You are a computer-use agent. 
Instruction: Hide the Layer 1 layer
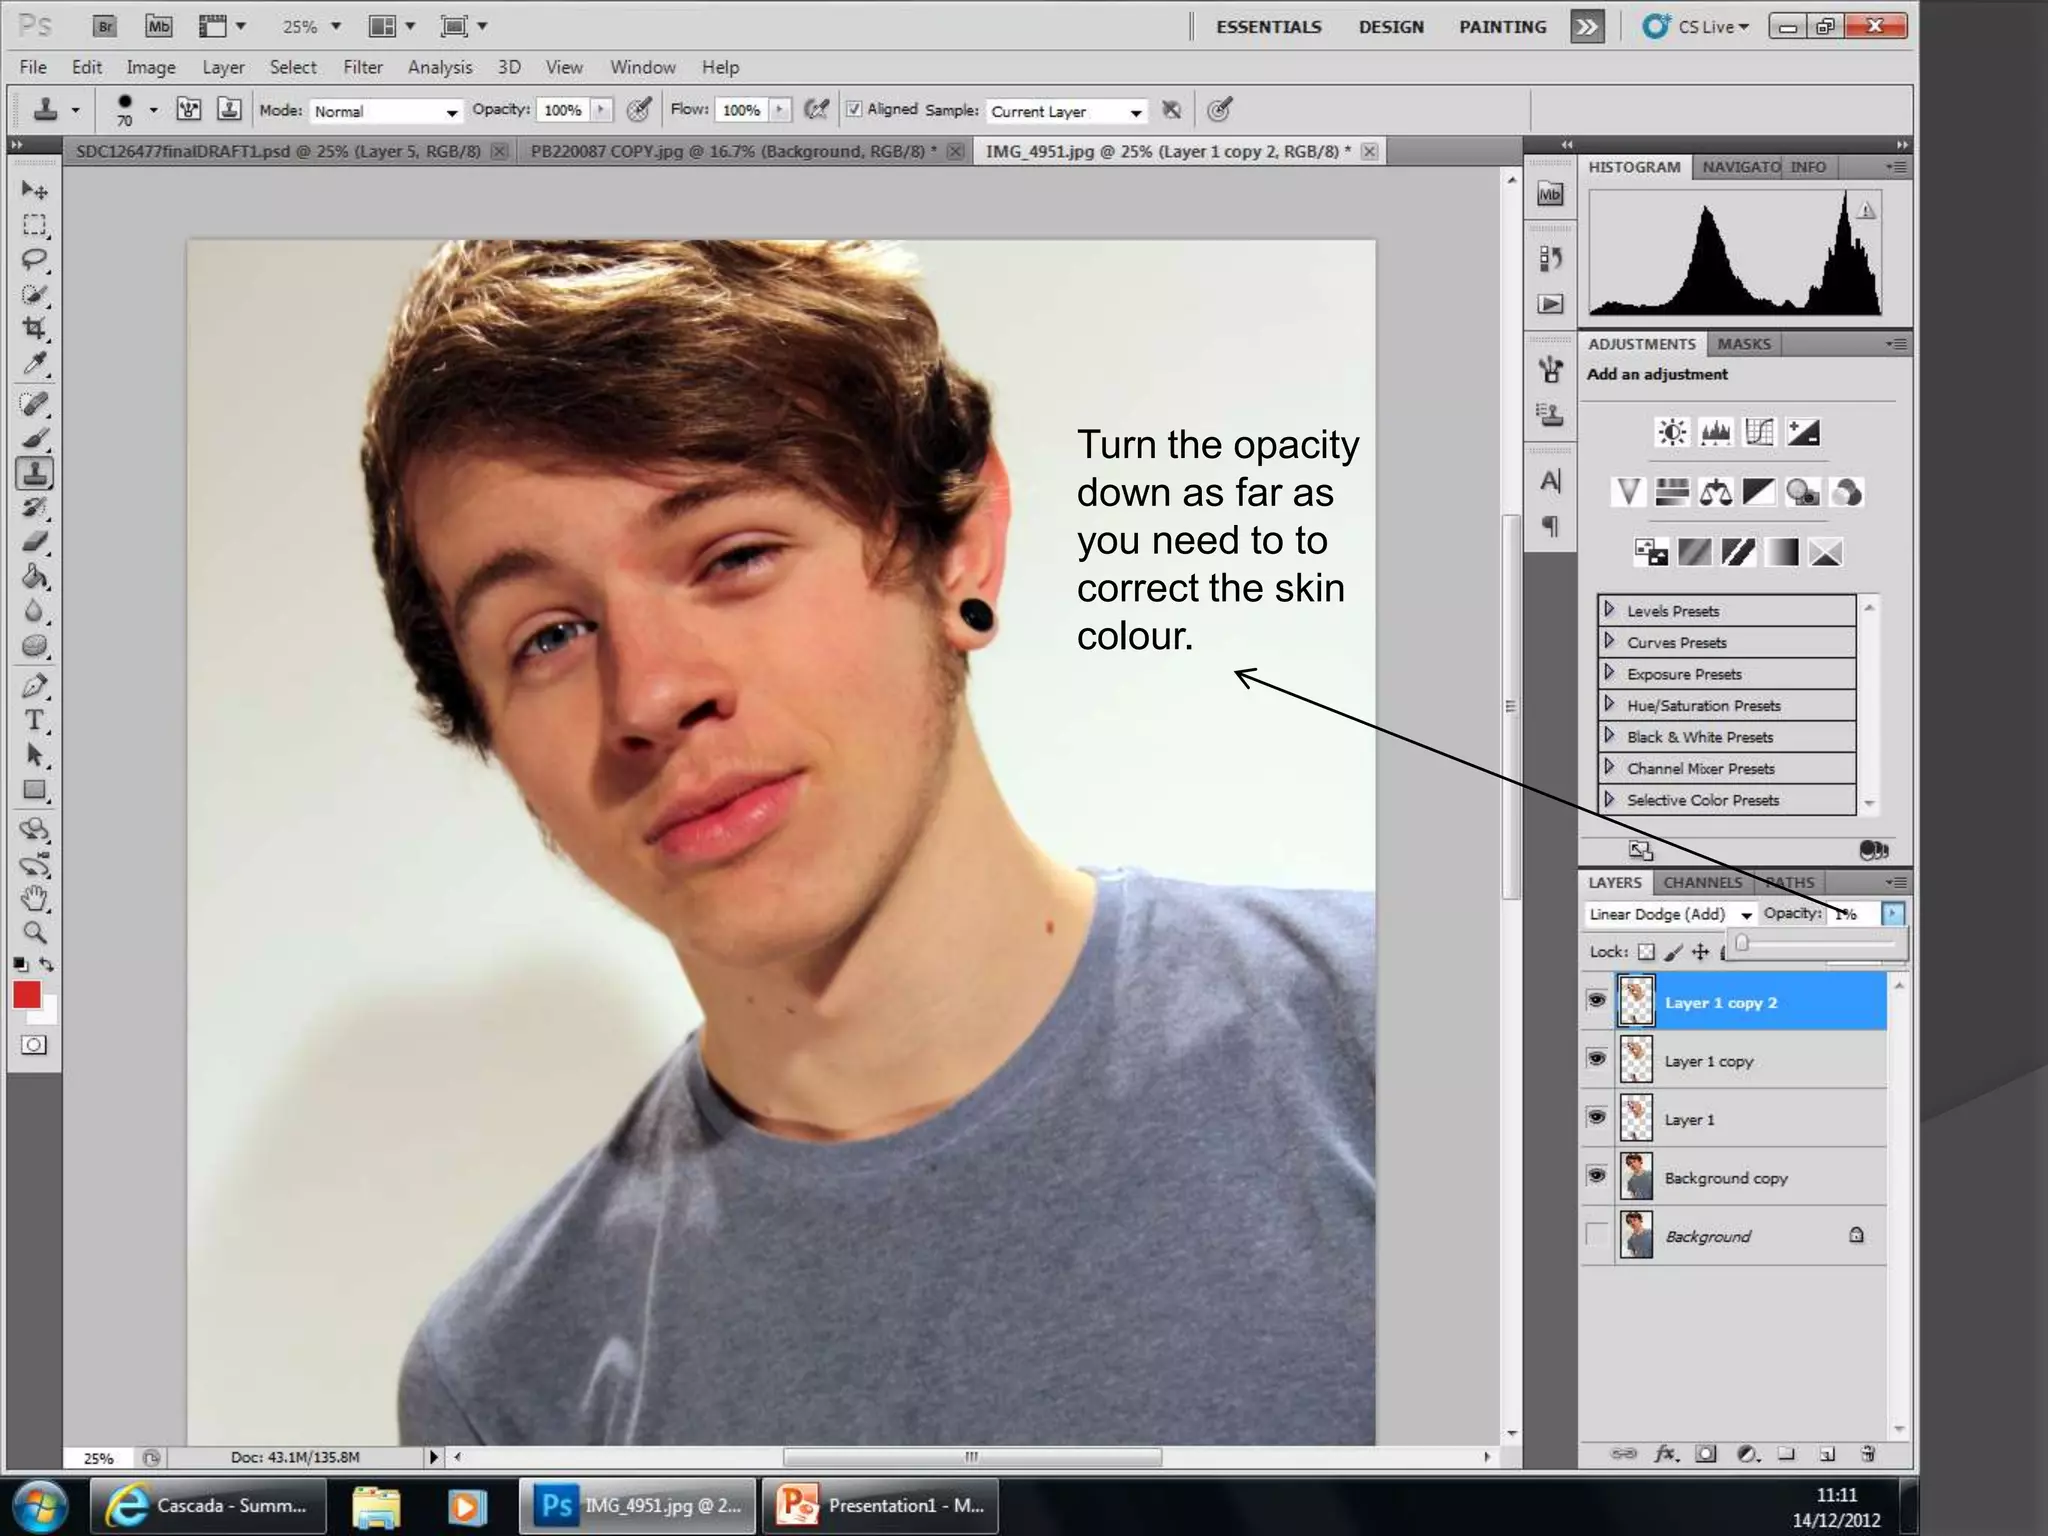click(x=1597, y=1118)
